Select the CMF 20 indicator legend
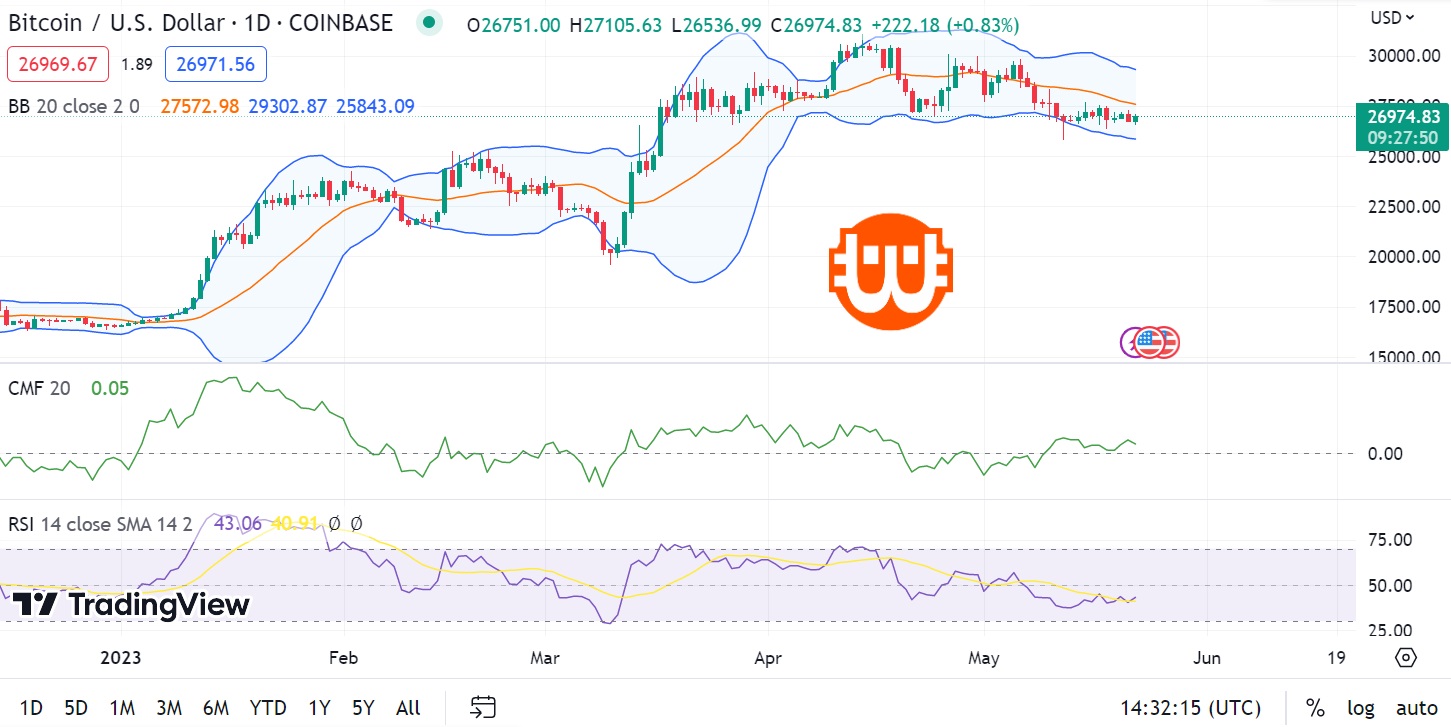Image resolution: width=1451 pixels, height=727 pixels. 39,388
